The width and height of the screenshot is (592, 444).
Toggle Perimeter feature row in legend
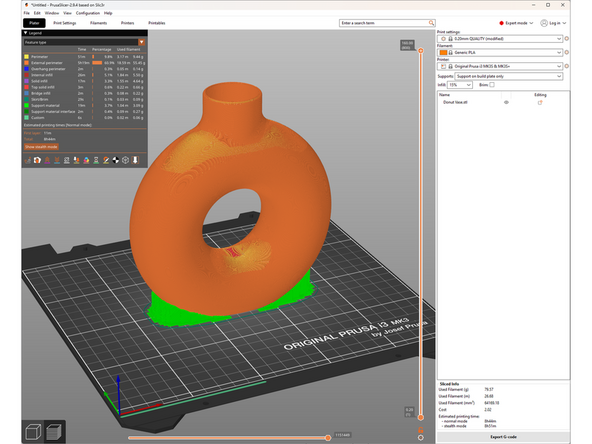point(85,57)
